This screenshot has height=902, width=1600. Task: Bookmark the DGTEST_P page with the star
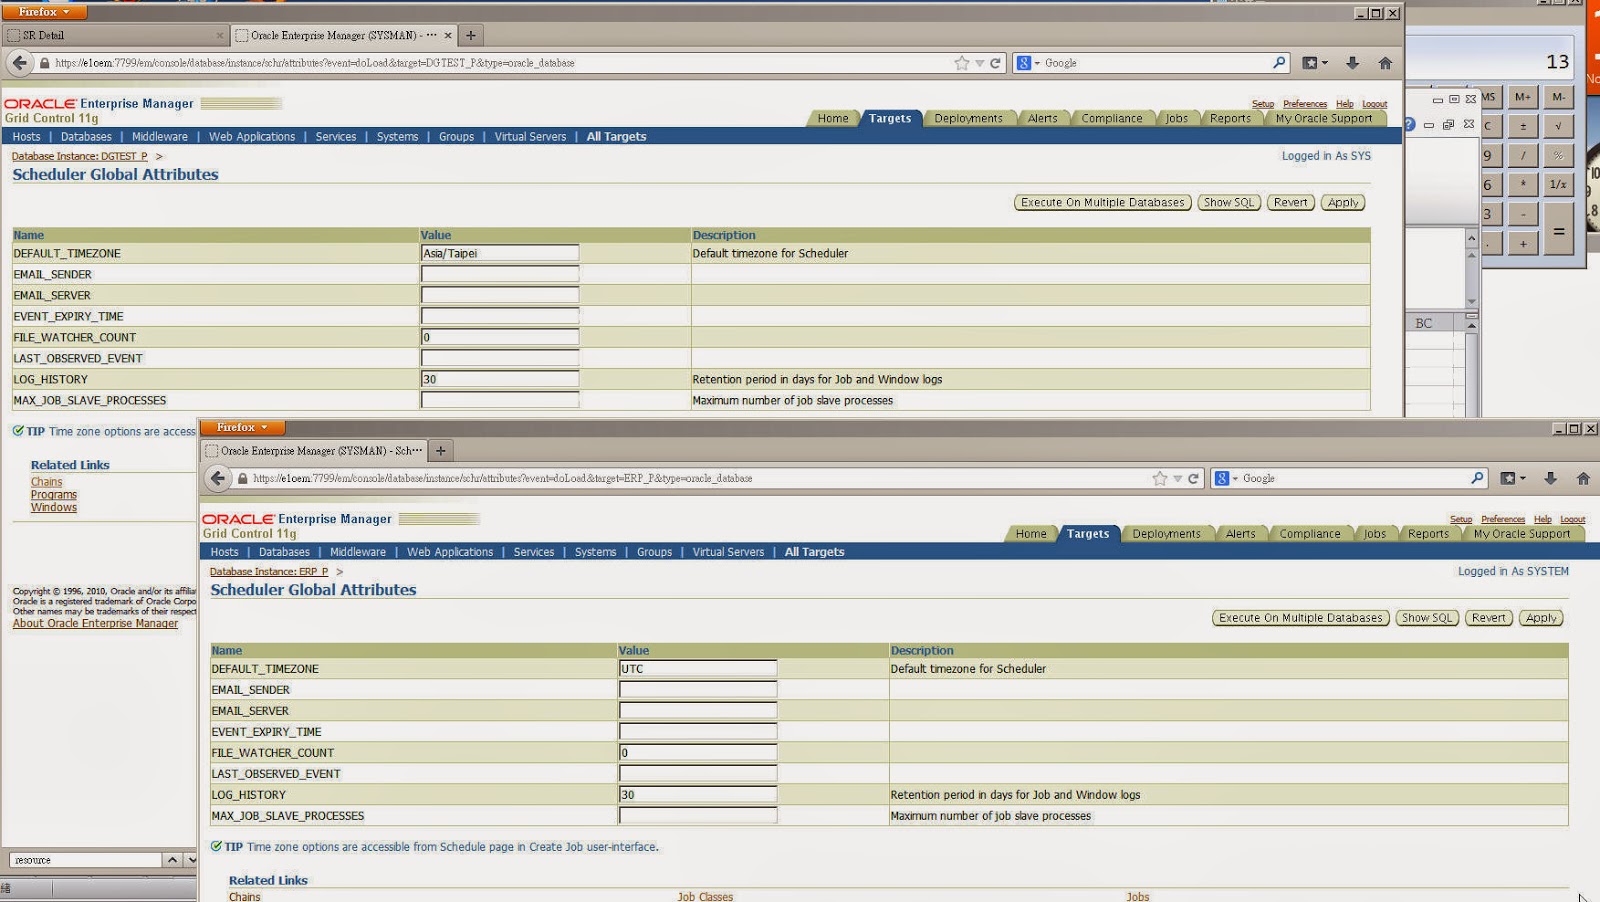click(x=962, y=63)
